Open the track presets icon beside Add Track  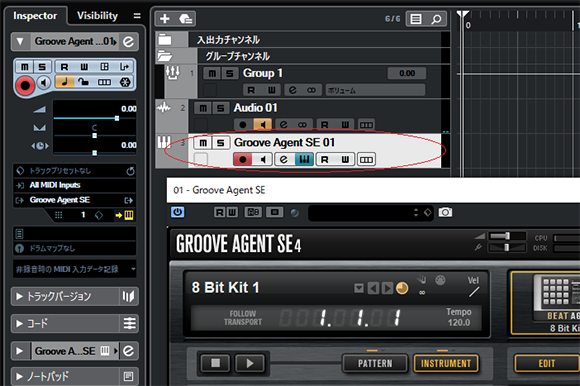tap(186, 18)
